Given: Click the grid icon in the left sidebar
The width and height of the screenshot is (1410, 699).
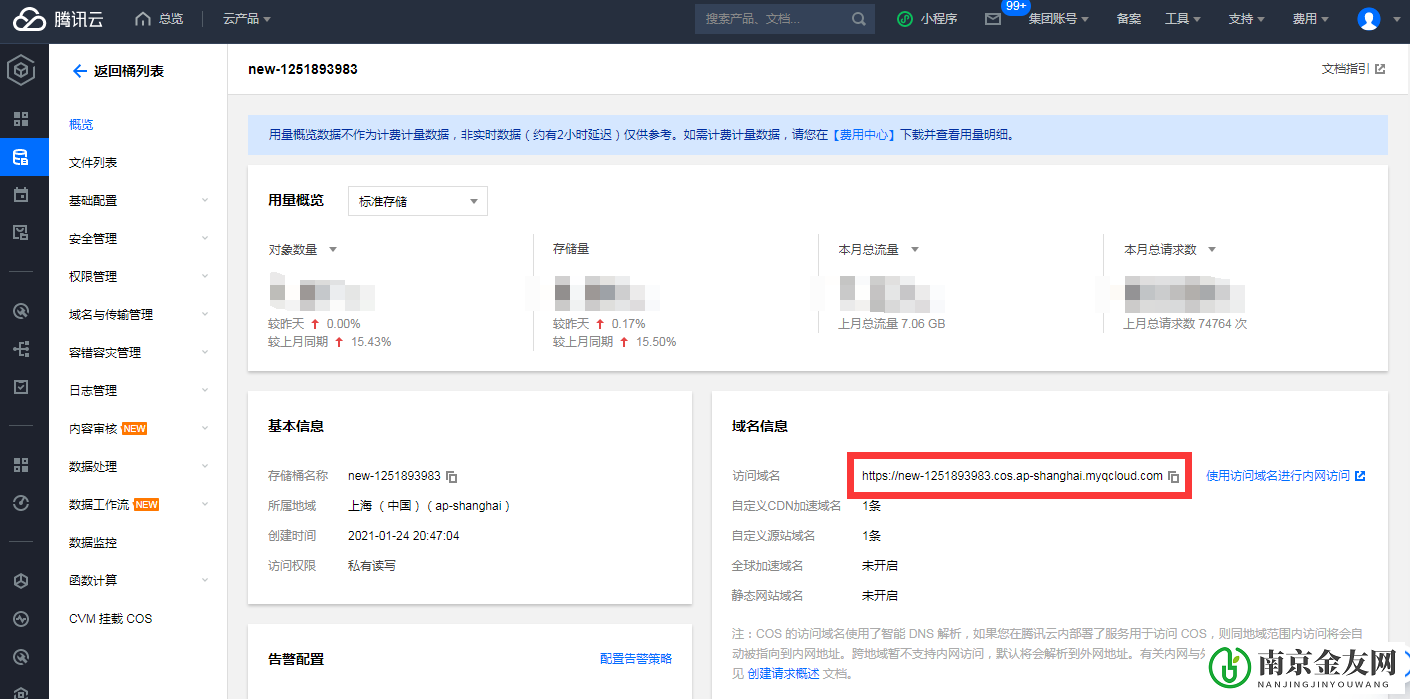Looking at the screenshot, I should click(23, 119).
